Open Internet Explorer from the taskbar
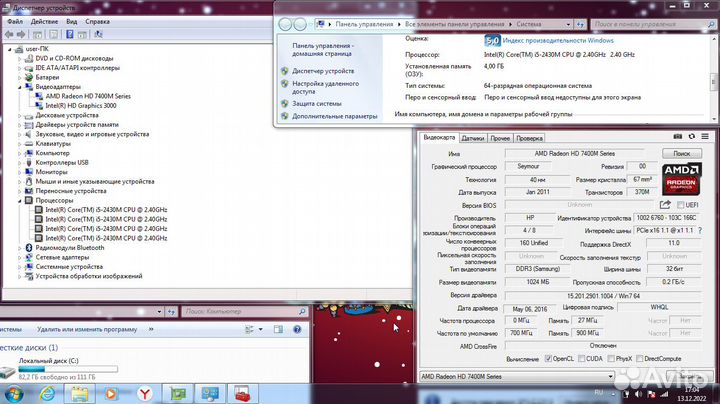Image resolution: width=720 pixels, height=404 pixels. click(x=47, y=394)
